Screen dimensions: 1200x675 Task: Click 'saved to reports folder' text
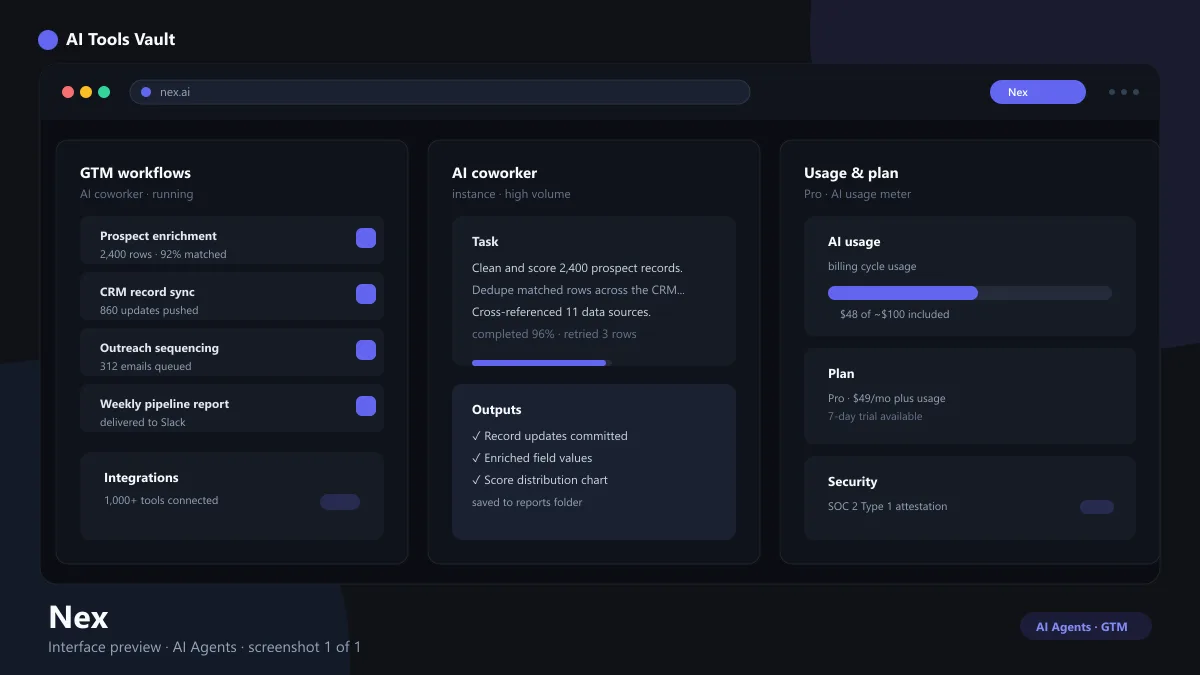pyautogui.click(x=527, y=502)
